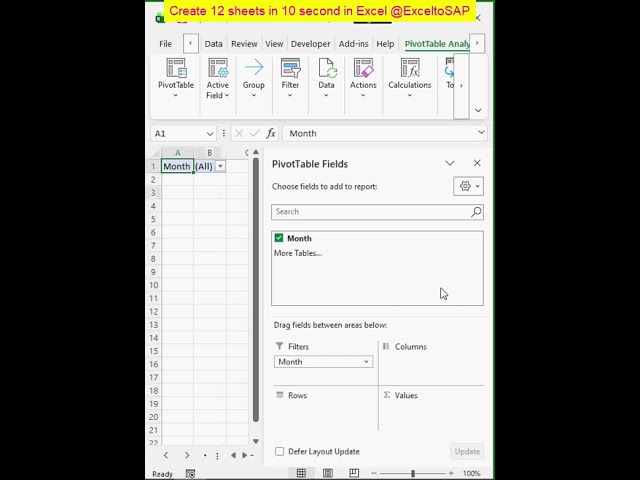Expand the formula bar

[481, 132]
